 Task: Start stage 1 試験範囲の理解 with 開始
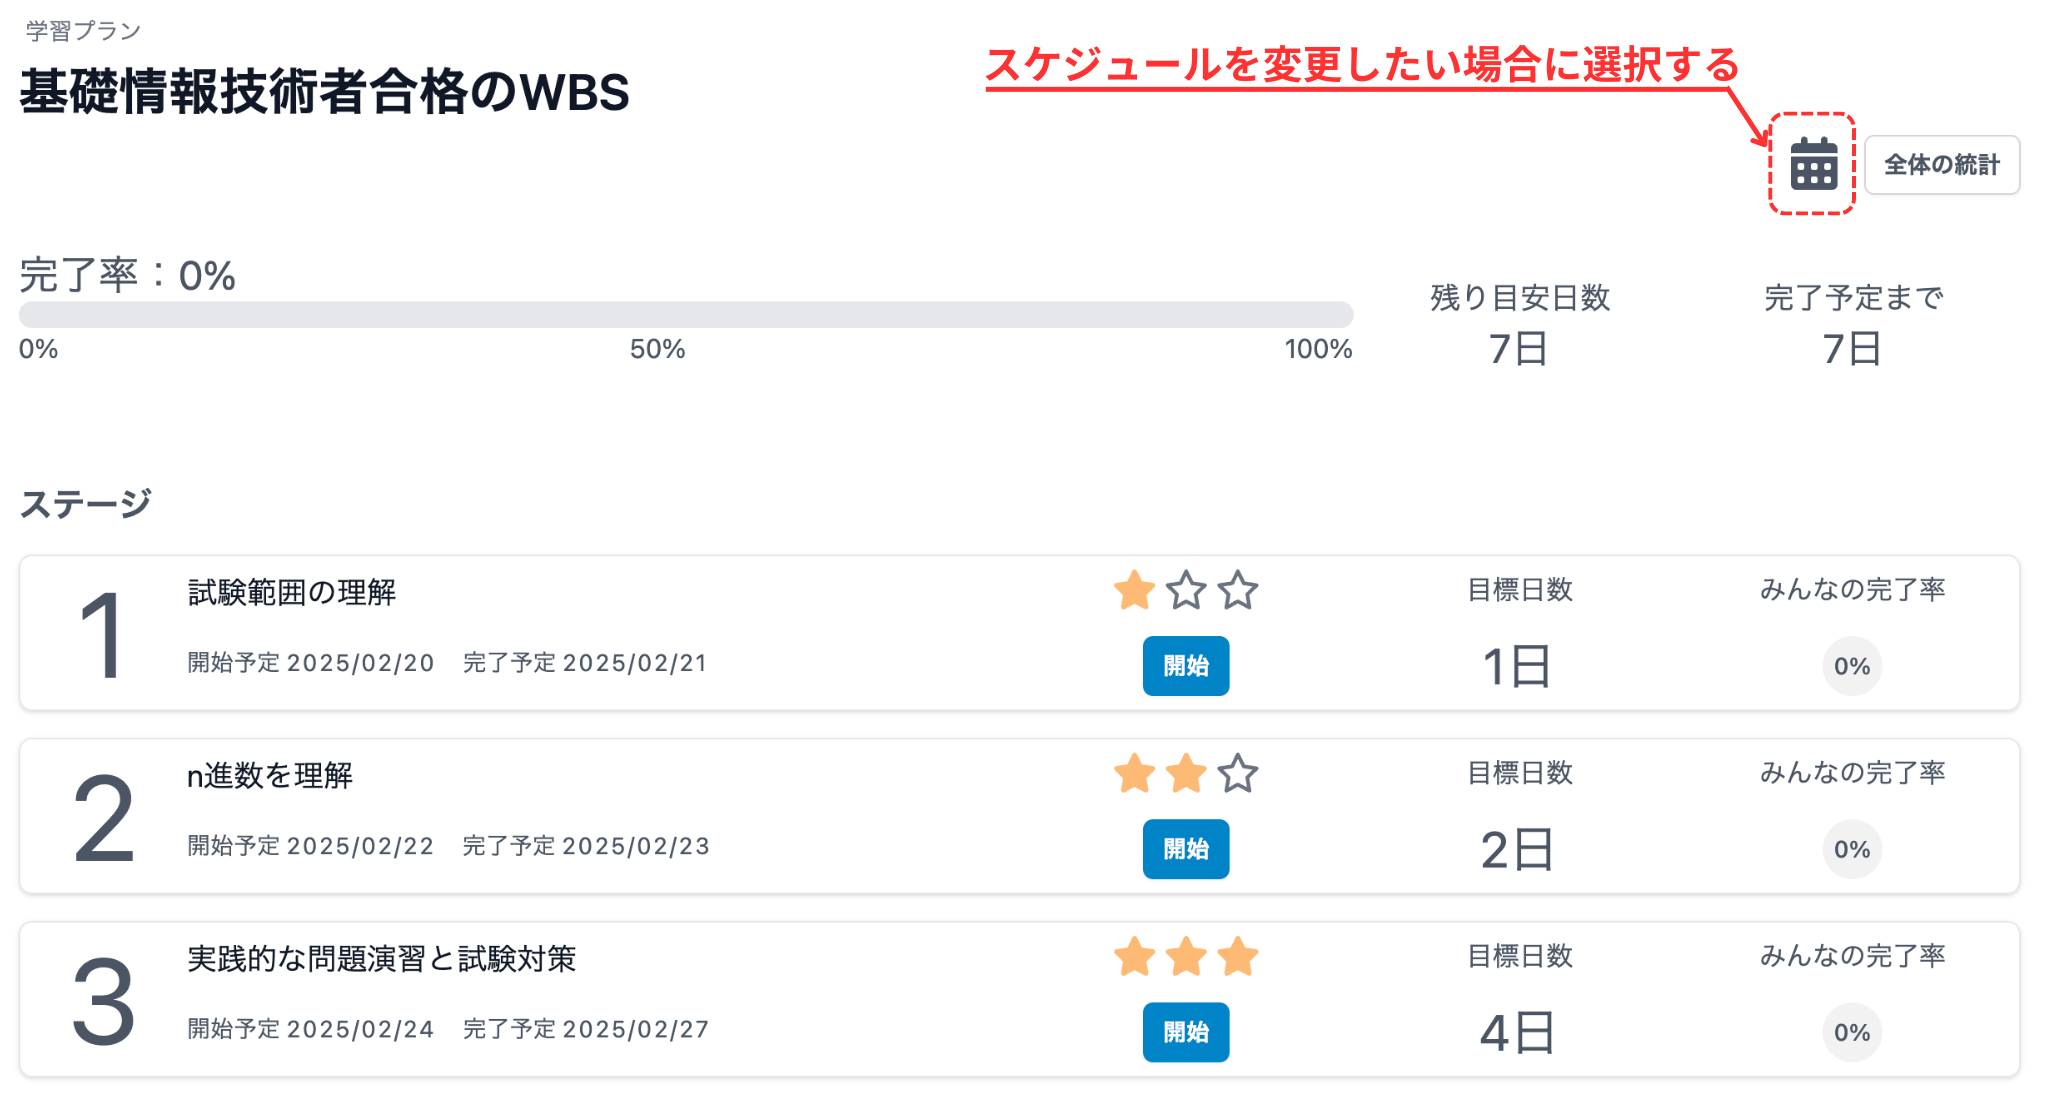tap(1185, 666)
